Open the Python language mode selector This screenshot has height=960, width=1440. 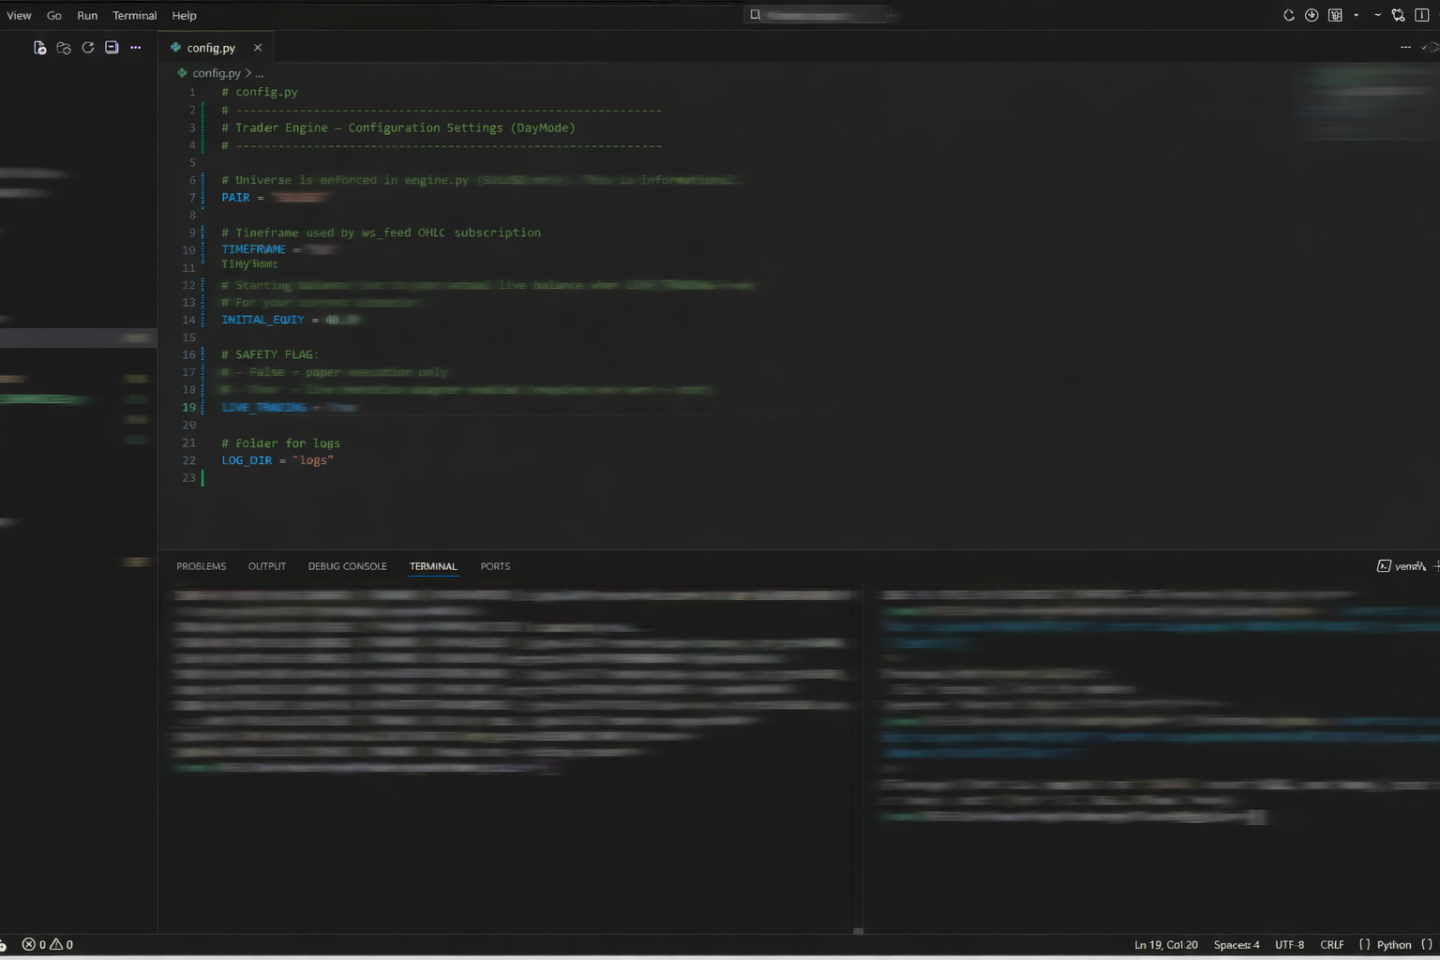tap(1394, 945)
